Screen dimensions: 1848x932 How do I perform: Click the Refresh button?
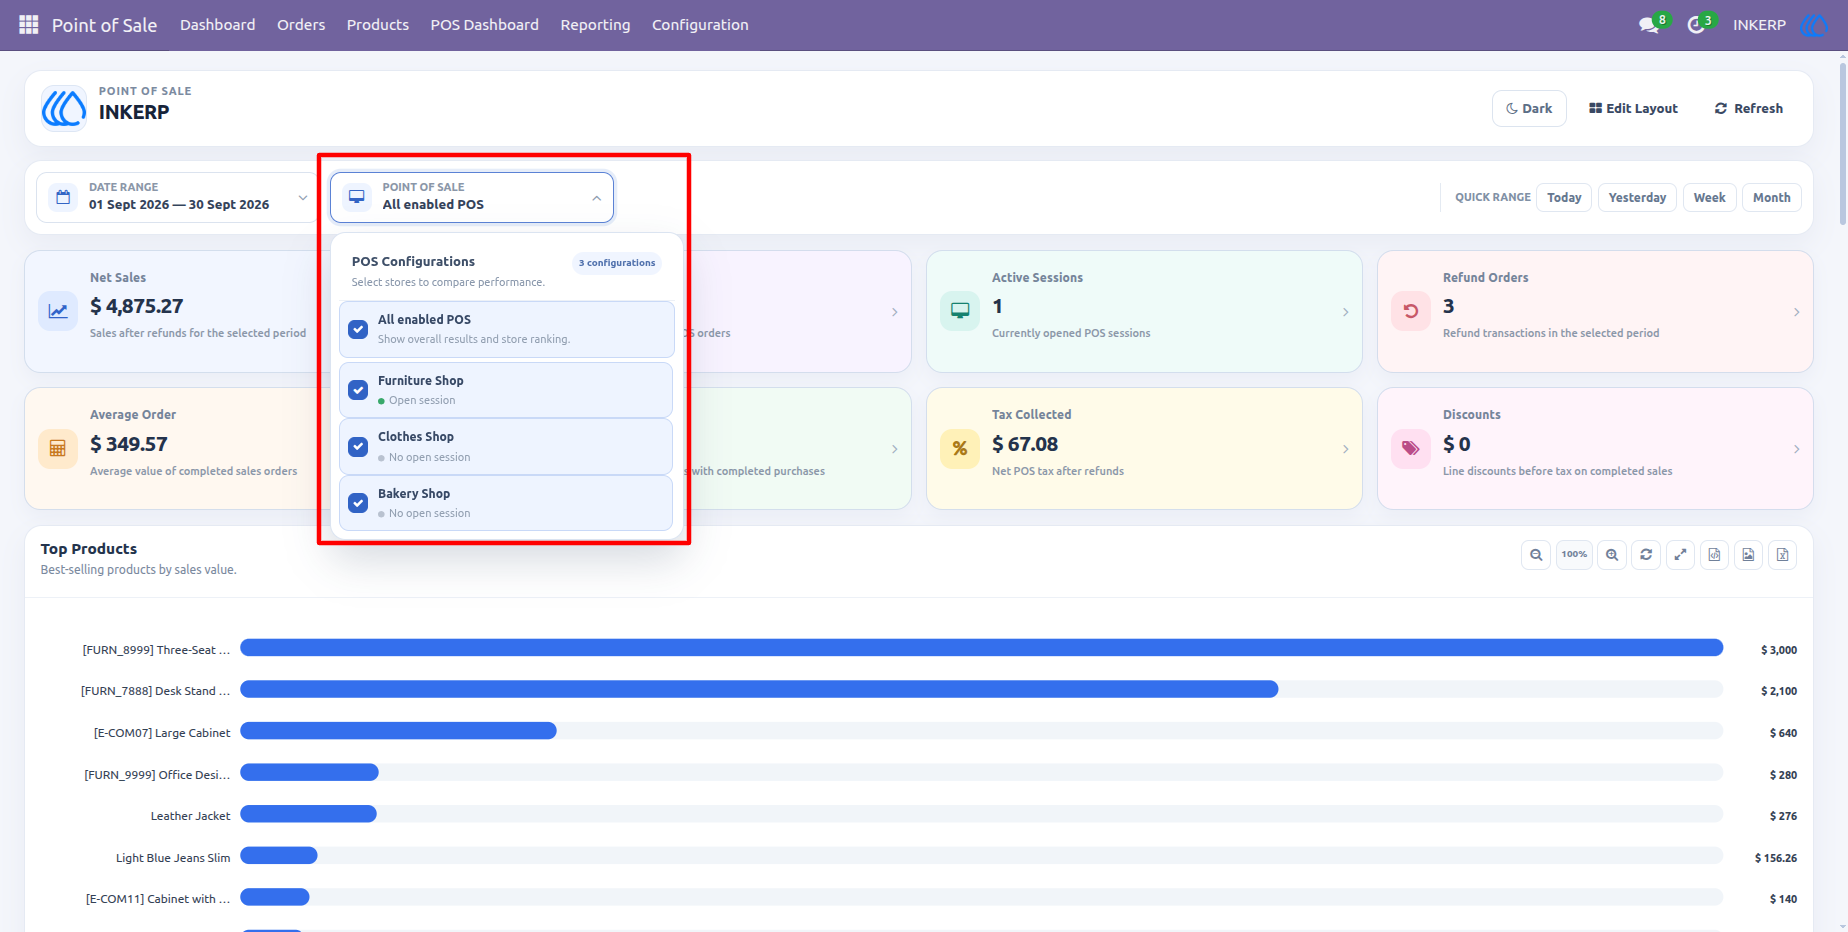[1749, 108]
